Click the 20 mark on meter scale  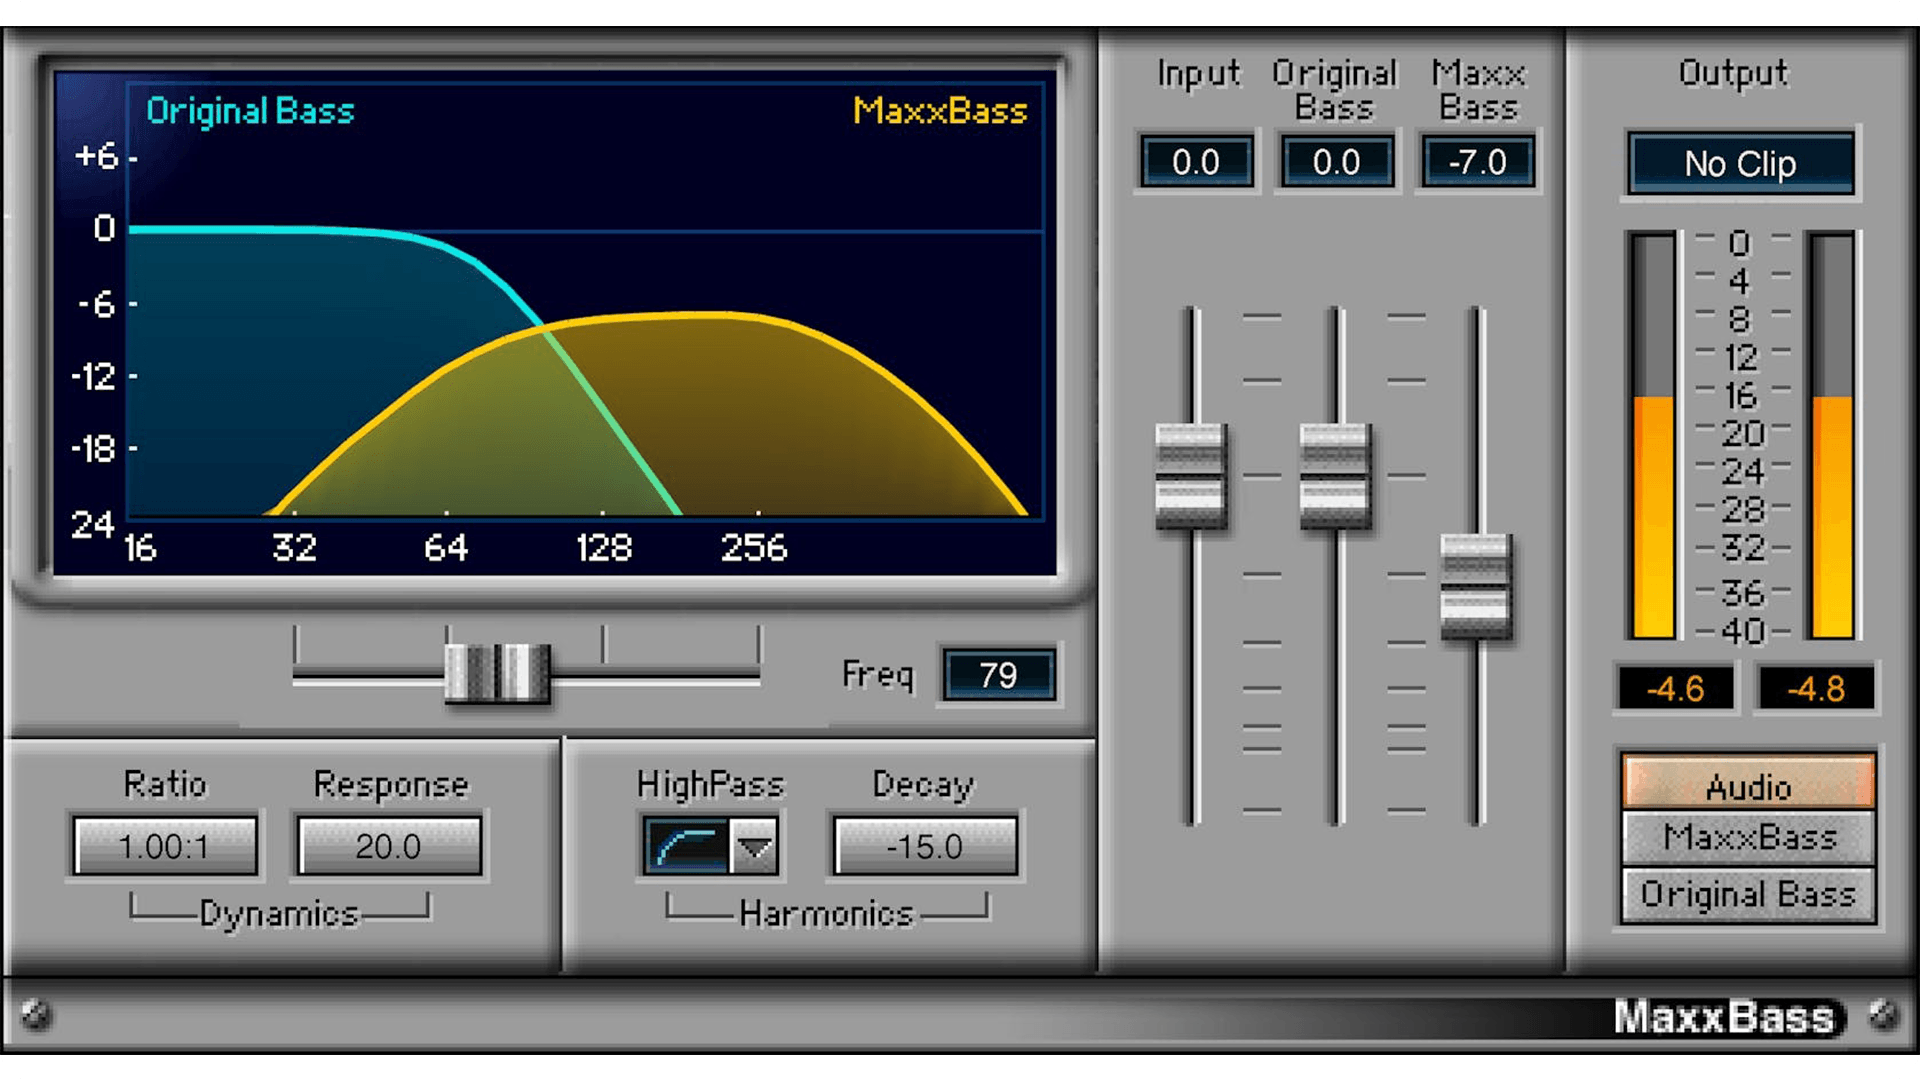(x=1743, y=433)
